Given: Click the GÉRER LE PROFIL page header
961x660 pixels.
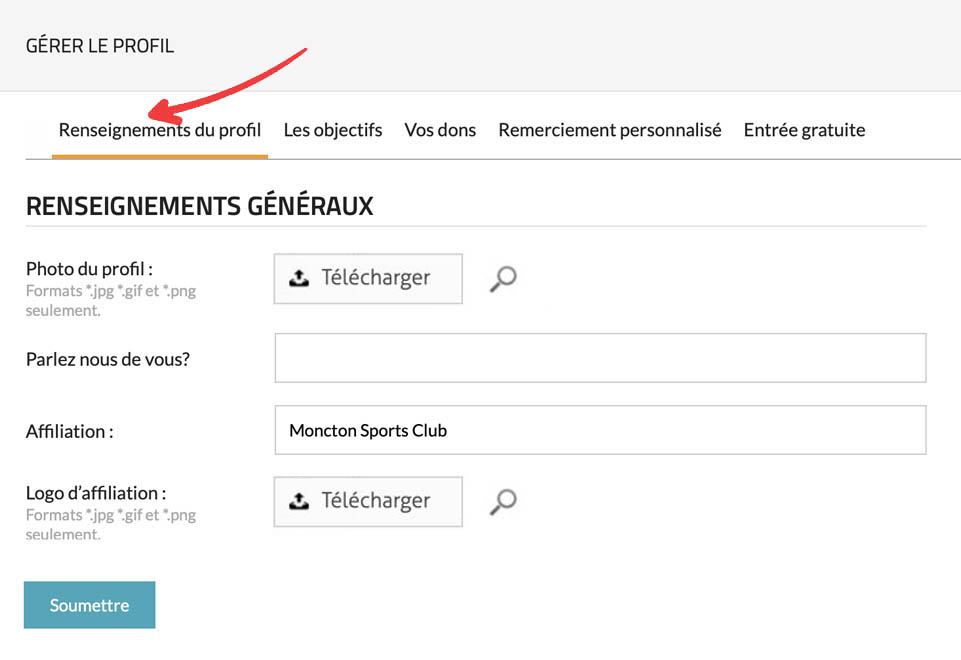Looking at the screenshot, I should tap(100, 46).
